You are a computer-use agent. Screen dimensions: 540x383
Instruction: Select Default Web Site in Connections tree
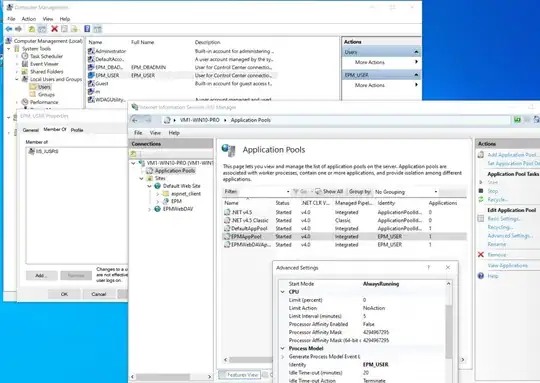[178, 186]
